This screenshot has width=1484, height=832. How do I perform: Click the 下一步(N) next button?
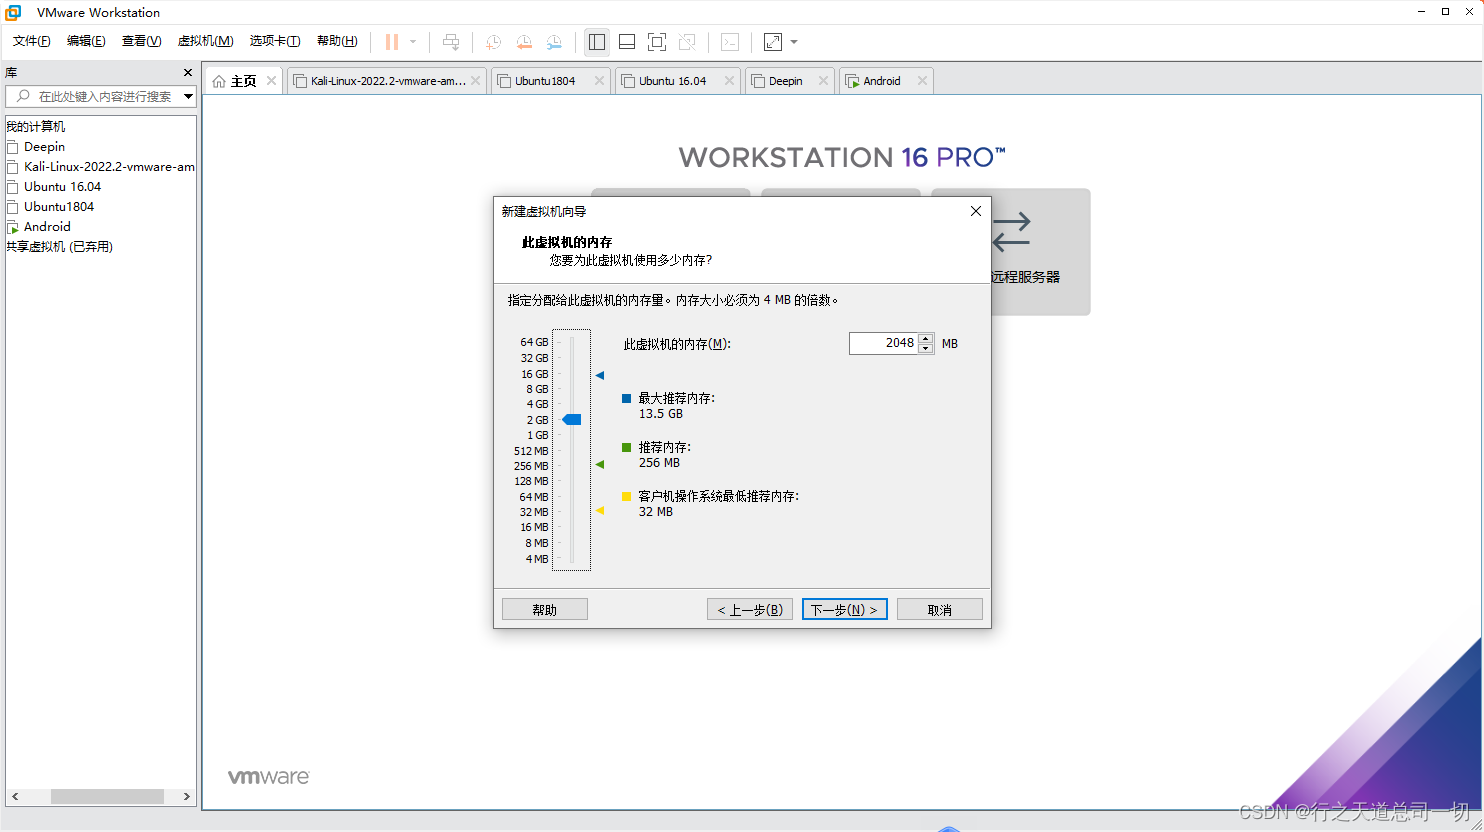click(x=845, y=609)
